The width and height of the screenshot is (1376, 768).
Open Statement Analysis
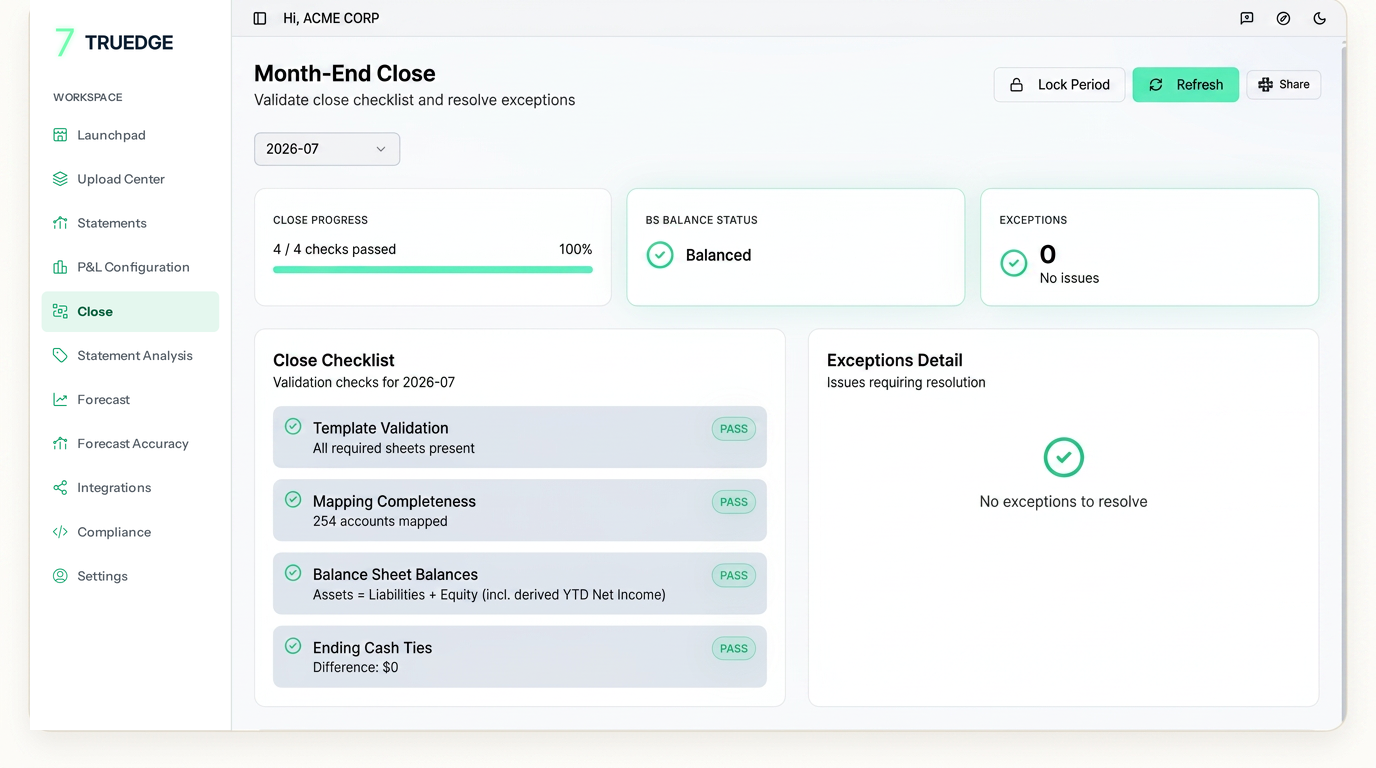click(x=130, y=355)
